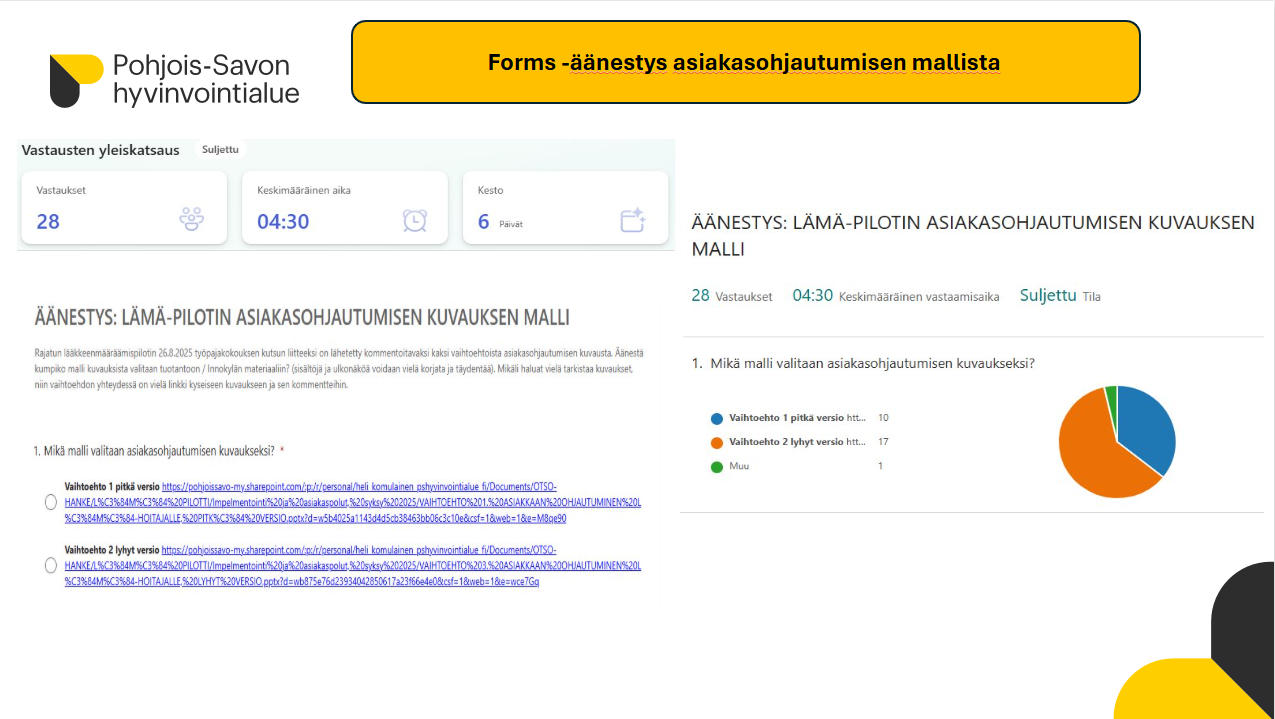Click the yellow Forms -äänestys title banner
Viewport: 1275px width, 719px height.
(x=745, y=62)
